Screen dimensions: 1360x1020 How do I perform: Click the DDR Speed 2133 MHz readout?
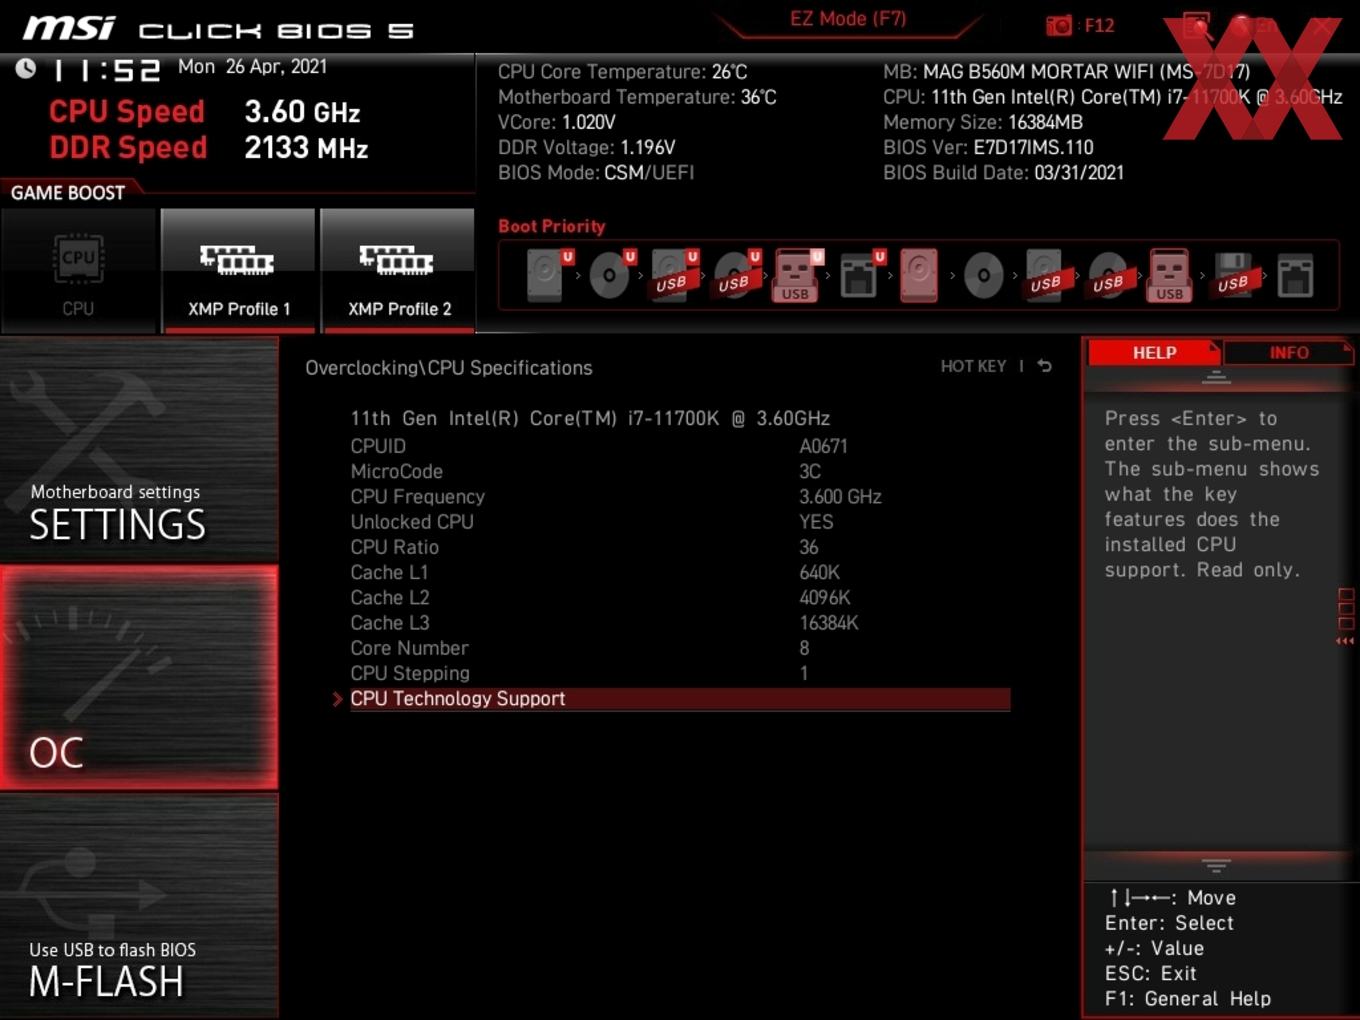[209, 147]
